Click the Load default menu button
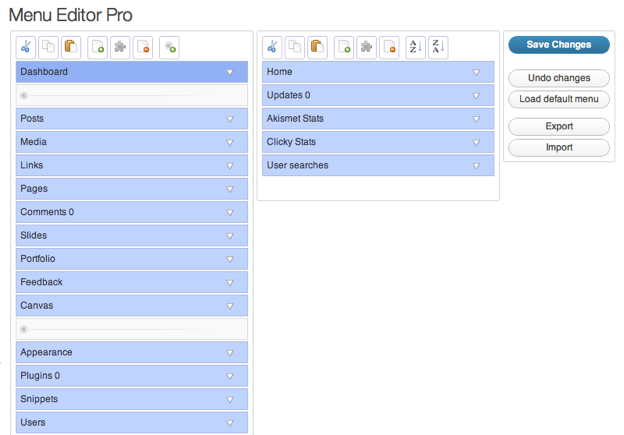The image size is (624, 435). pyautogui.click(x=558, y=99)
